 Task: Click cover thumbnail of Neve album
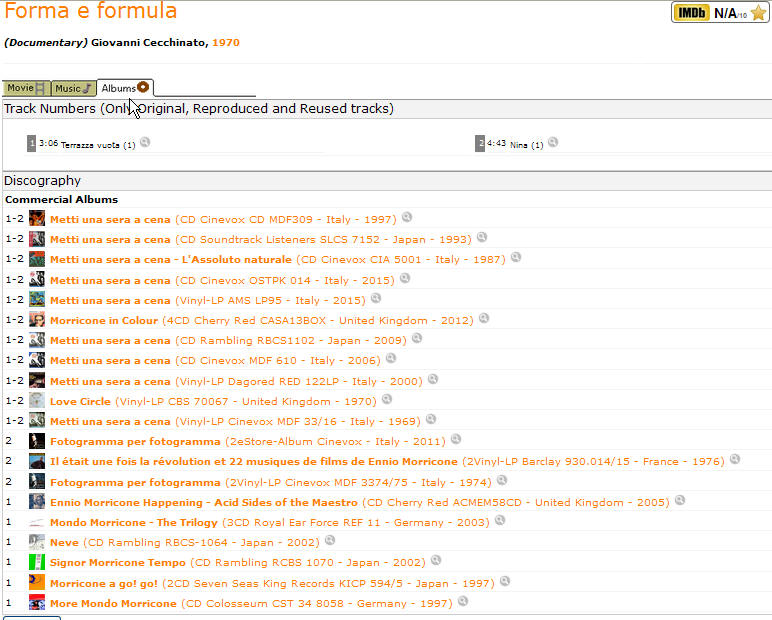tap(37, 542)
